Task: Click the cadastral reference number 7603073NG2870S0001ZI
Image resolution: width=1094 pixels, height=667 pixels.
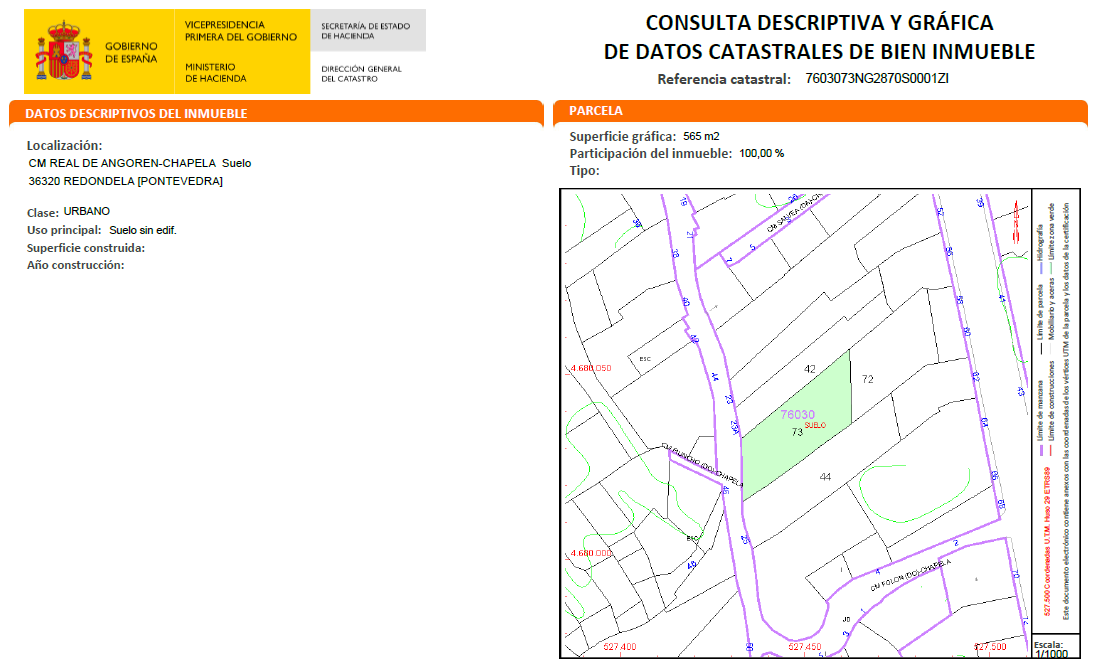Action: [876, 79]
